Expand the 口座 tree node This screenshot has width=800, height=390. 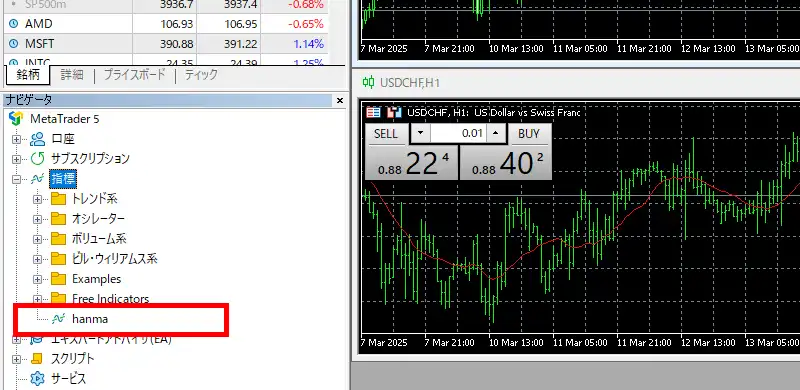[x=16, y=139]
